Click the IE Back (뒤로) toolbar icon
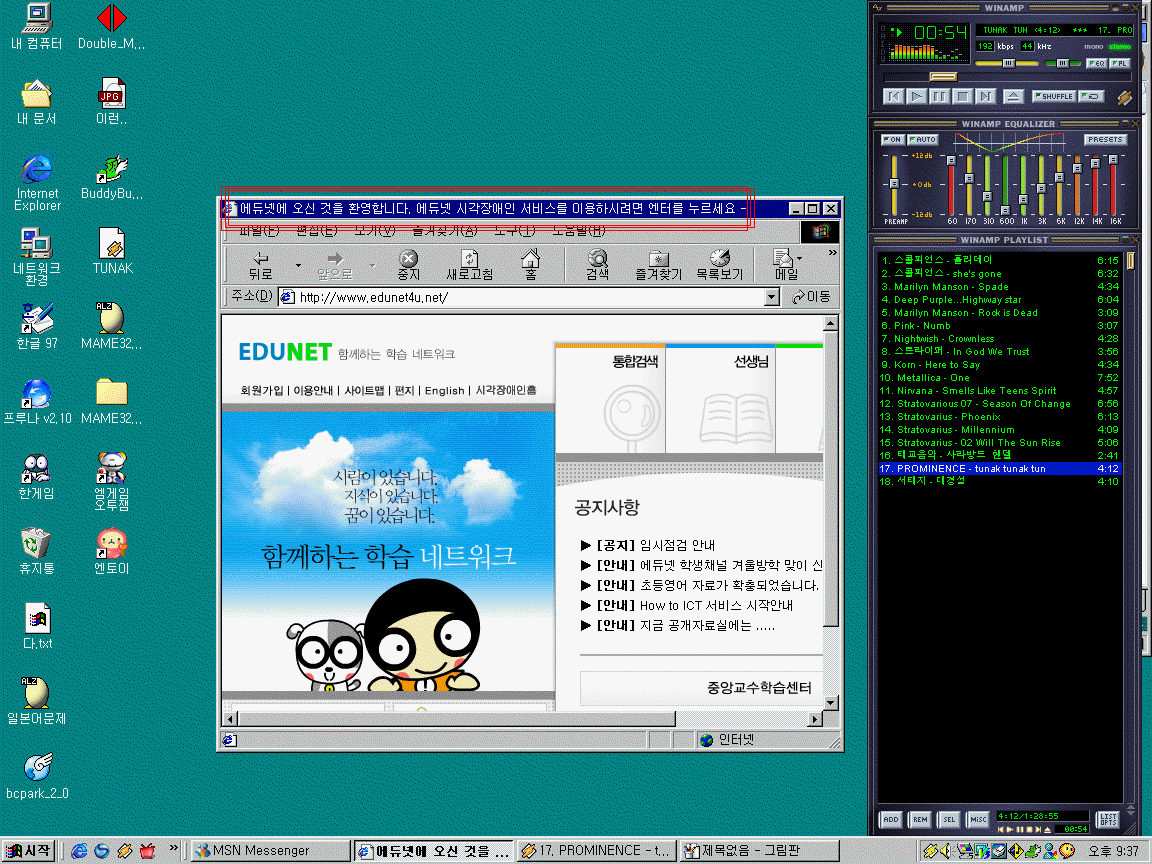This screenshot has width=1152, height=864. point(260,265)
